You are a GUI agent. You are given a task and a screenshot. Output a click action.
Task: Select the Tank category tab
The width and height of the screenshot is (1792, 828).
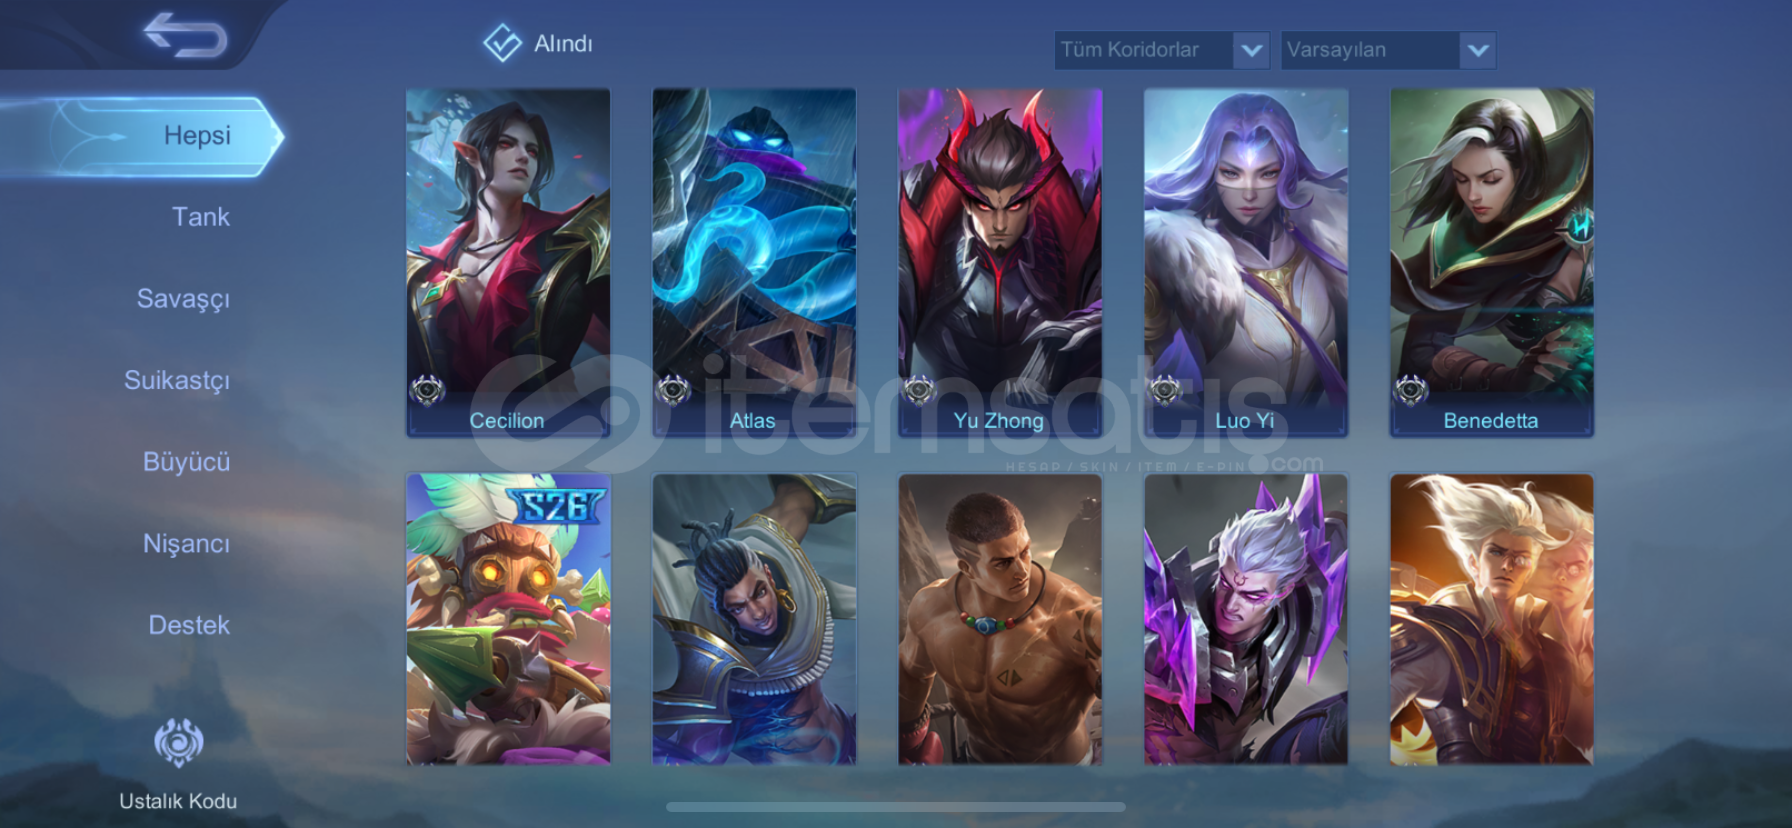201,217
